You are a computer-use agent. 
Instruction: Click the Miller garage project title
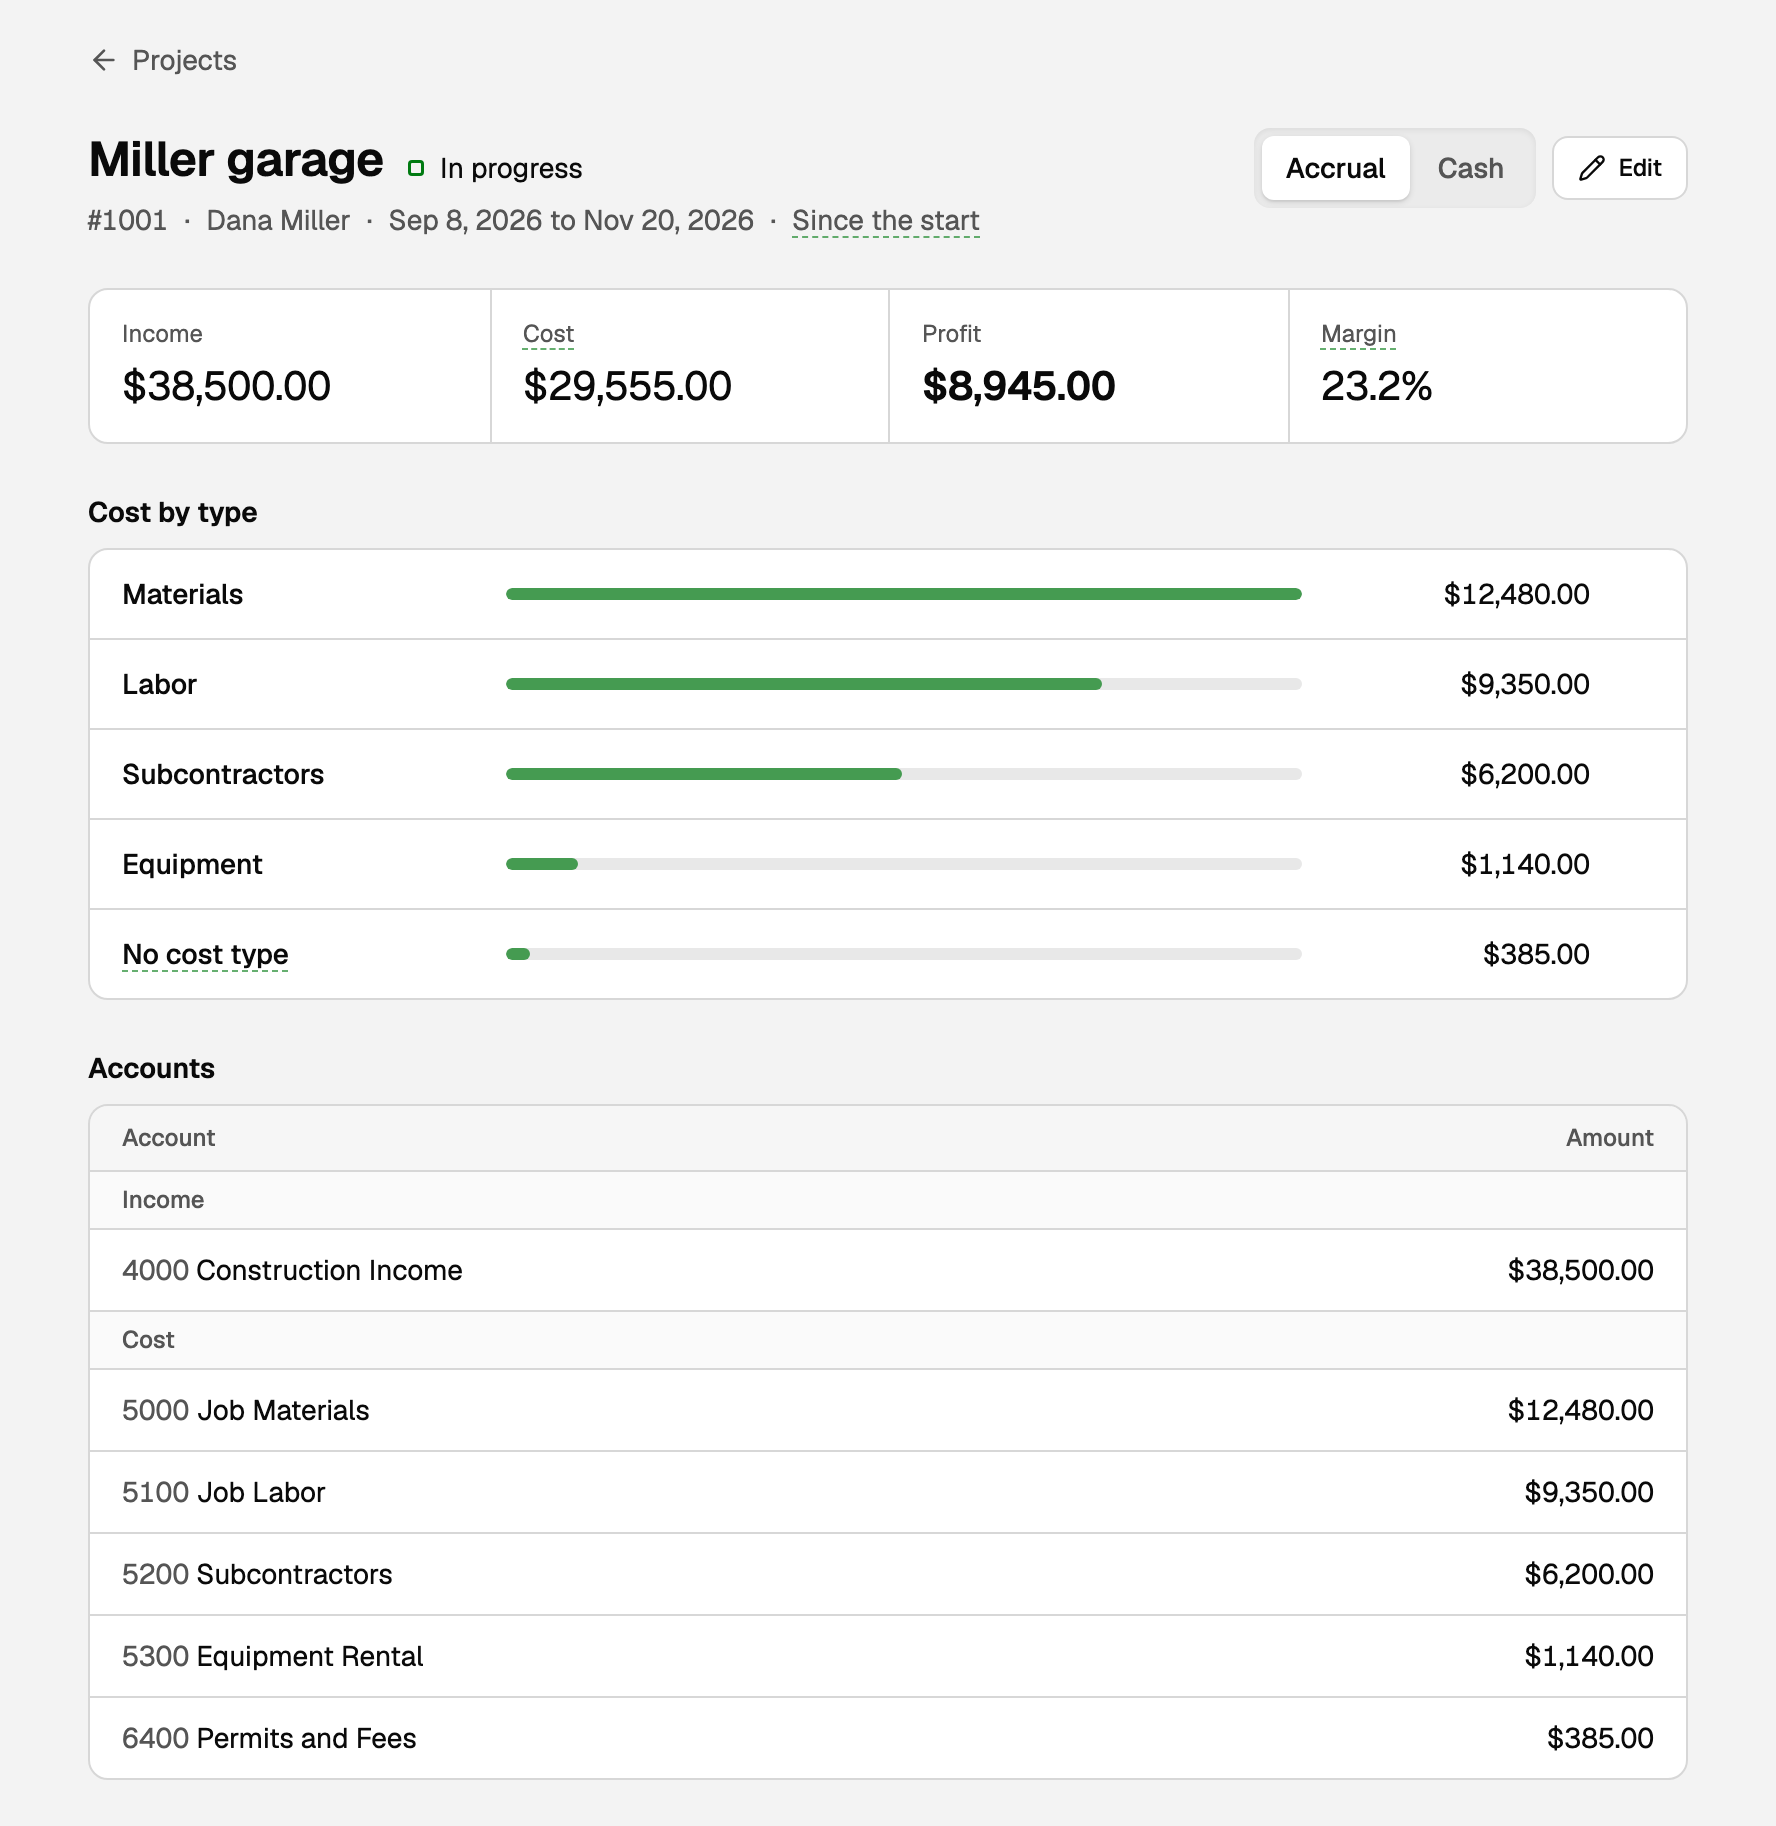(236, 160)
